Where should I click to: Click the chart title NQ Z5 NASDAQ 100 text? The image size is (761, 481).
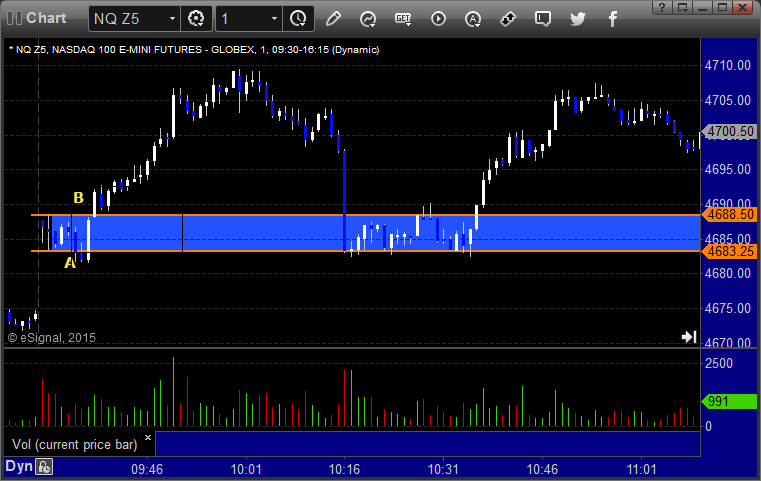point(194,50)
